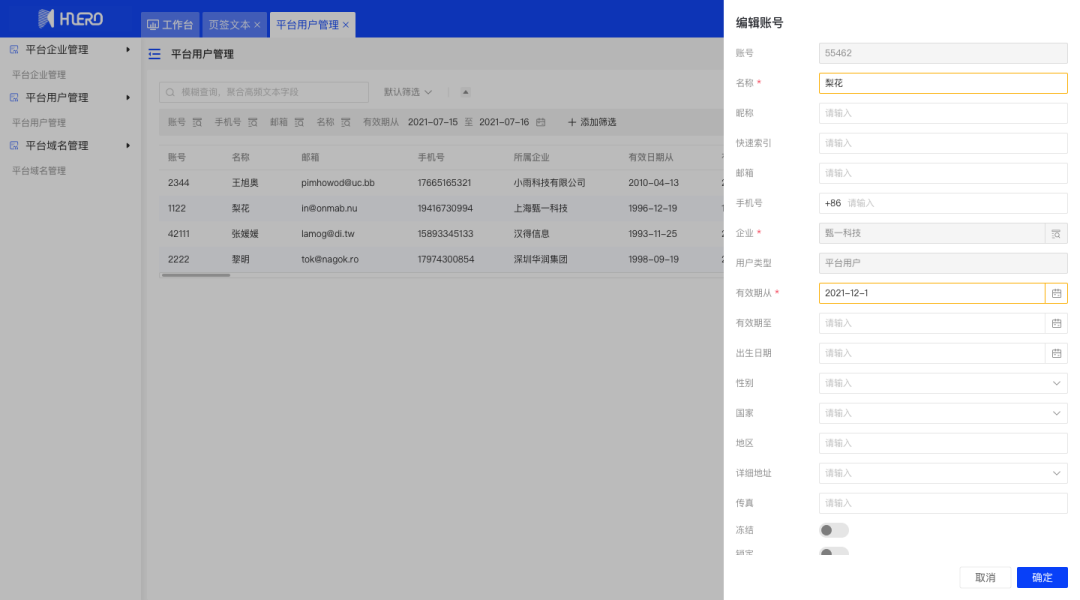Click the 取消 button

click(985, 577)
